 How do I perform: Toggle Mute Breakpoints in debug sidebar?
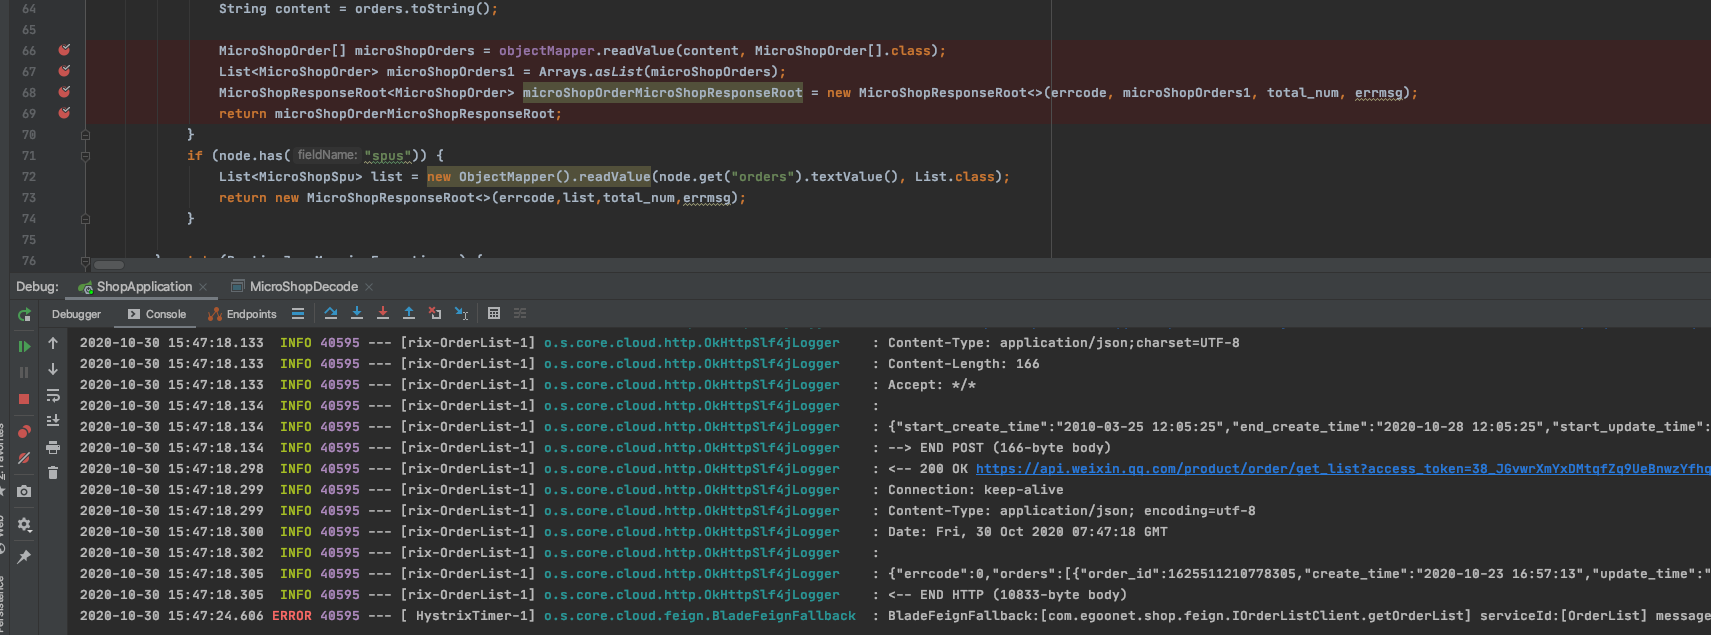coord(24,458)
